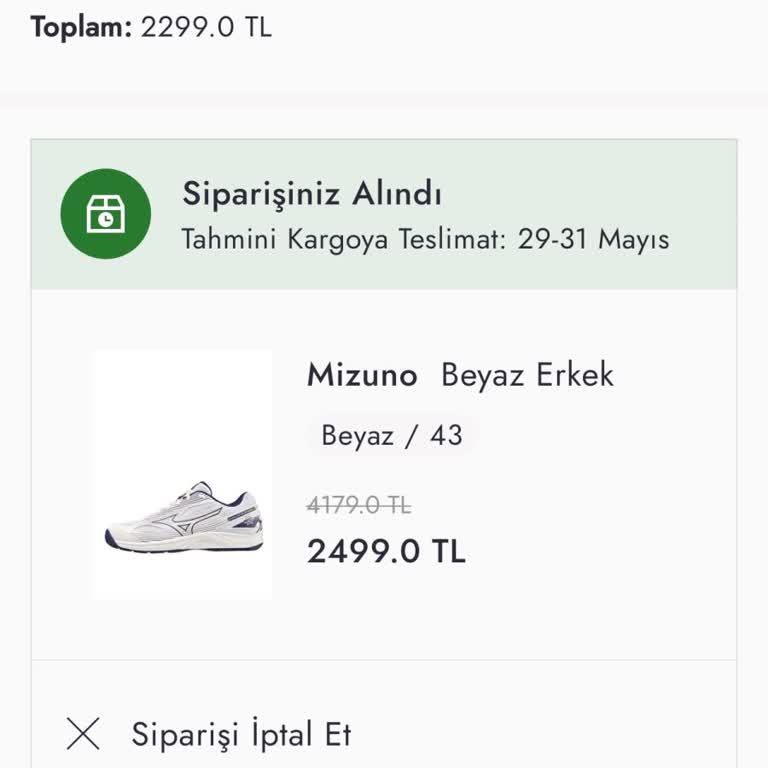
Task: Open the Mizuno shoe product thumbnail
Action: (183, 475)
